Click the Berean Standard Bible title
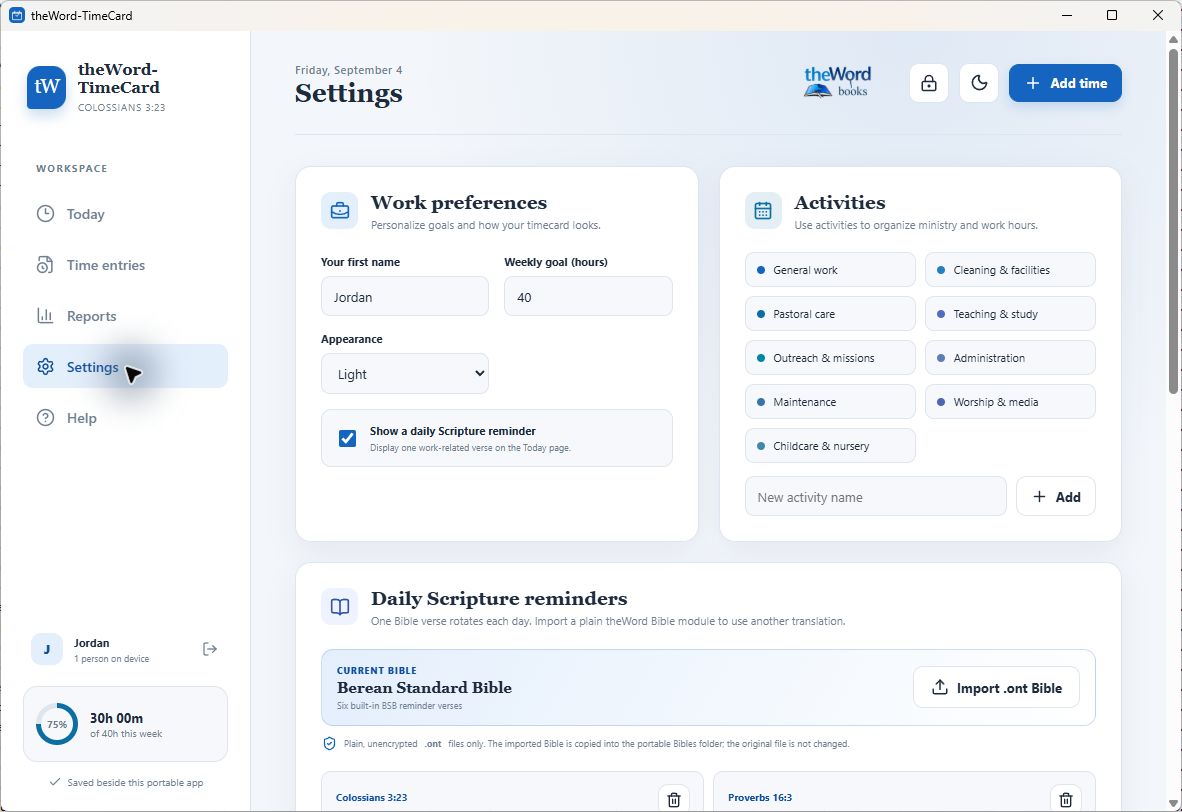The image size is (1182, 812). pyautogui.click(x=424, y=688)
